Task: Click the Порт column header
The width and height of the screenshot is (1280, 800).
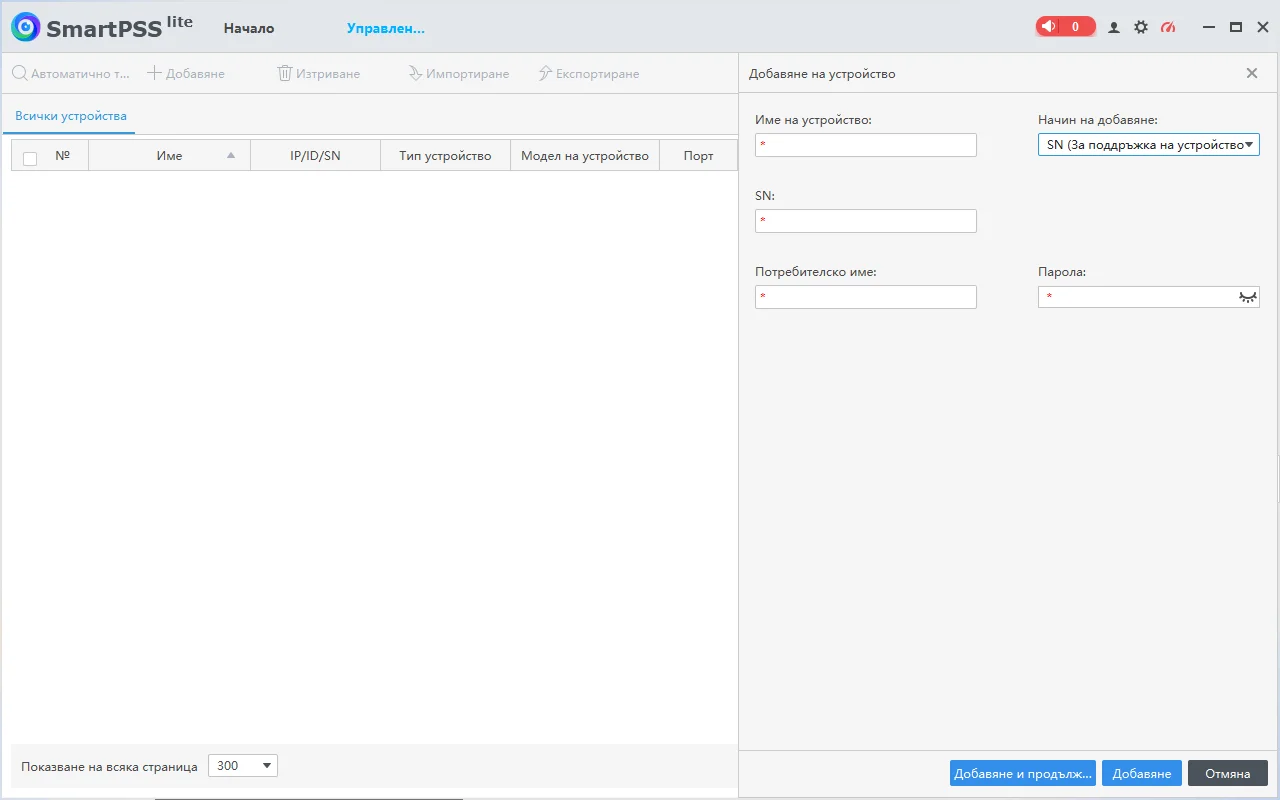Action: click(699, 156)
